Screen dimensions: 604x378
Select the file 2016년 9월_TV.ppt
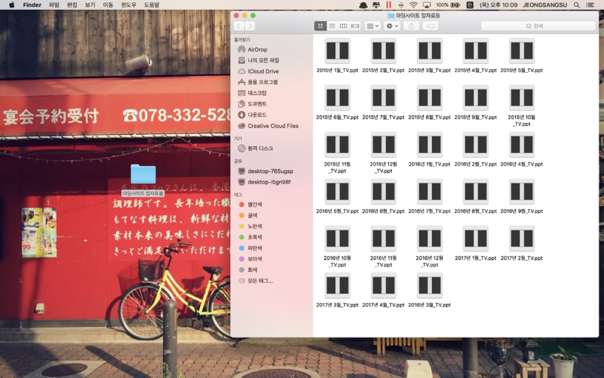pyautogui.click(x=522, y=197)
